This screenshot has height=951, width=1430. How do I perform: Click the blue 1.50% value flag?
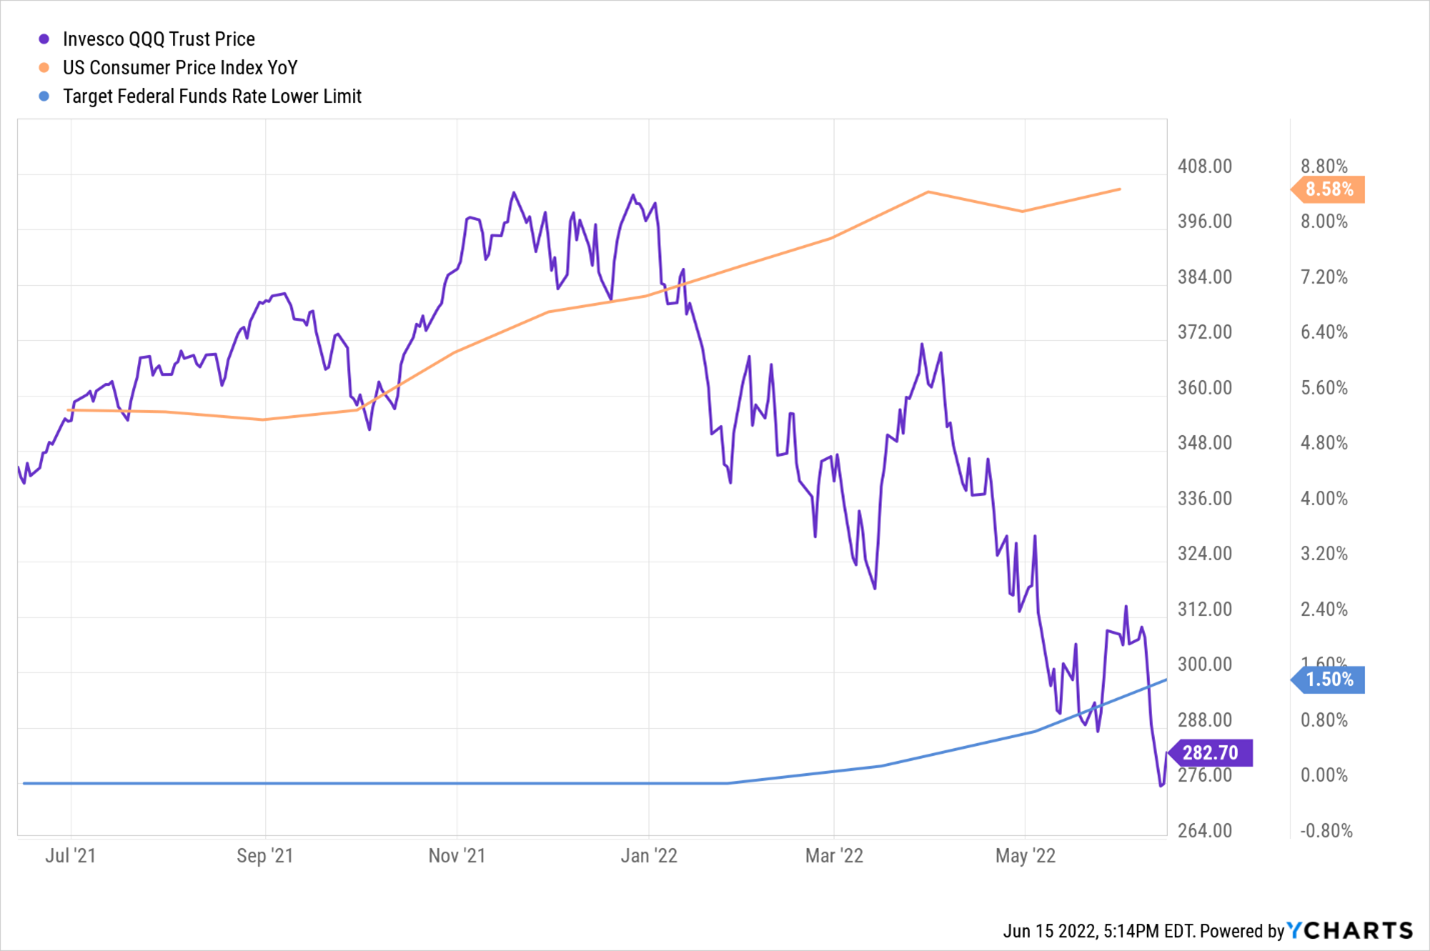coord(1329,680)
